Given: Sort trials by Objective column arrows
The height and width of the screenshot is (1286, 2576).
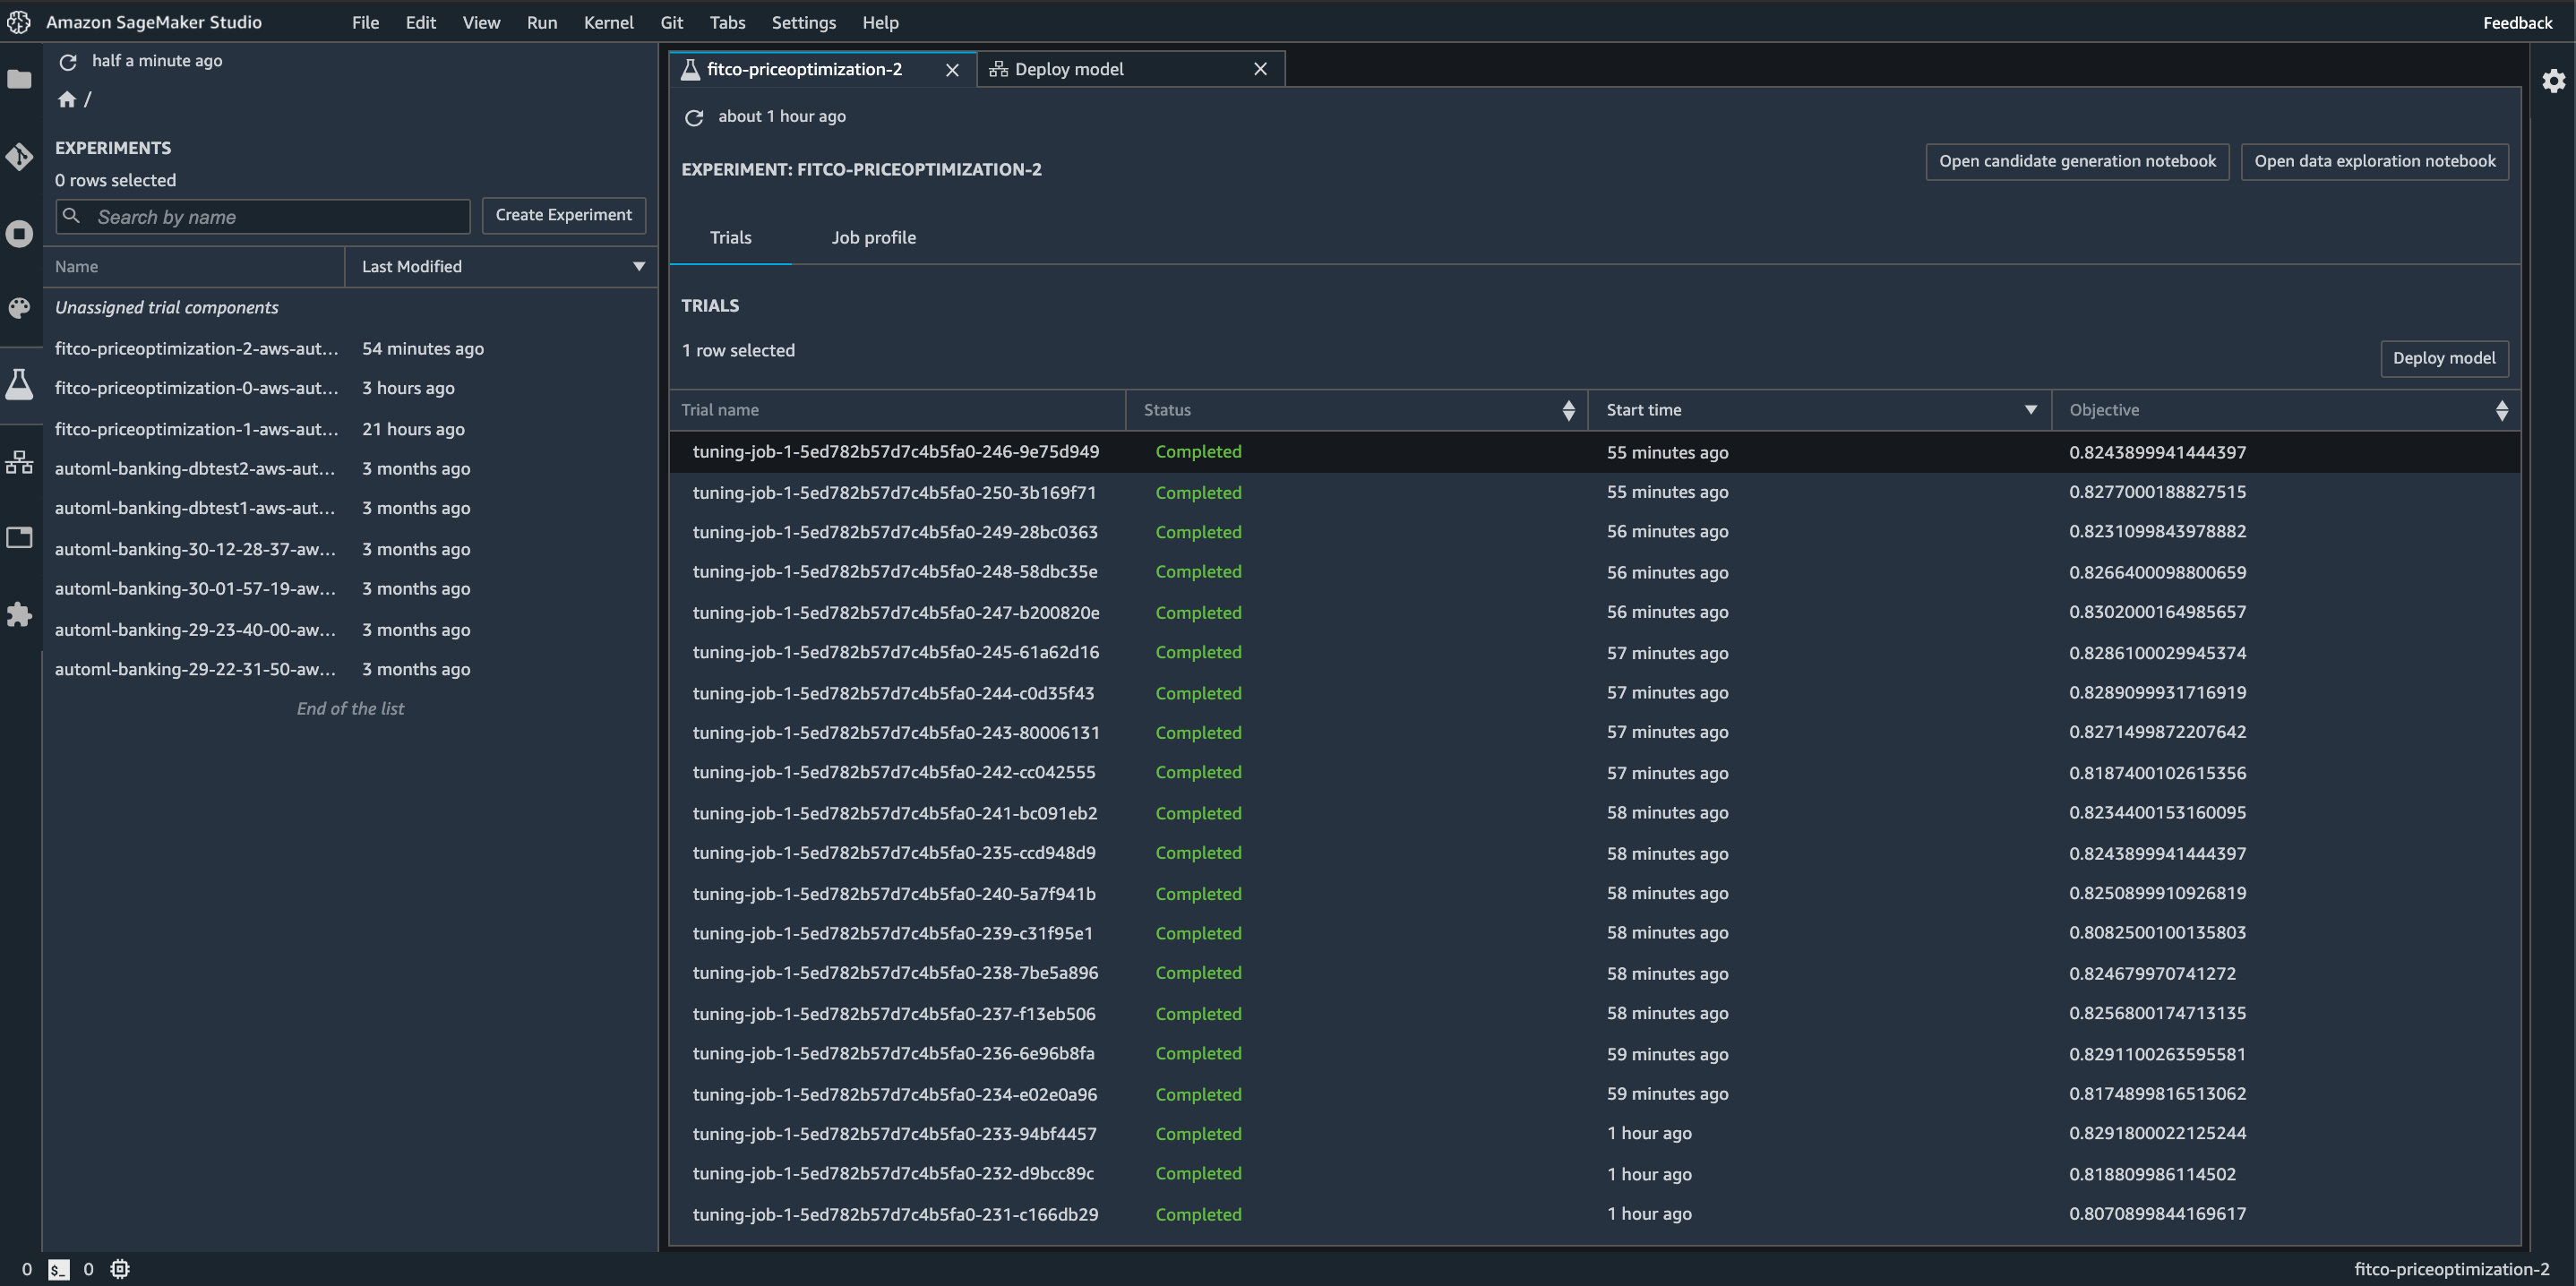Looking at the screenshot, I should coord(2501,410).
